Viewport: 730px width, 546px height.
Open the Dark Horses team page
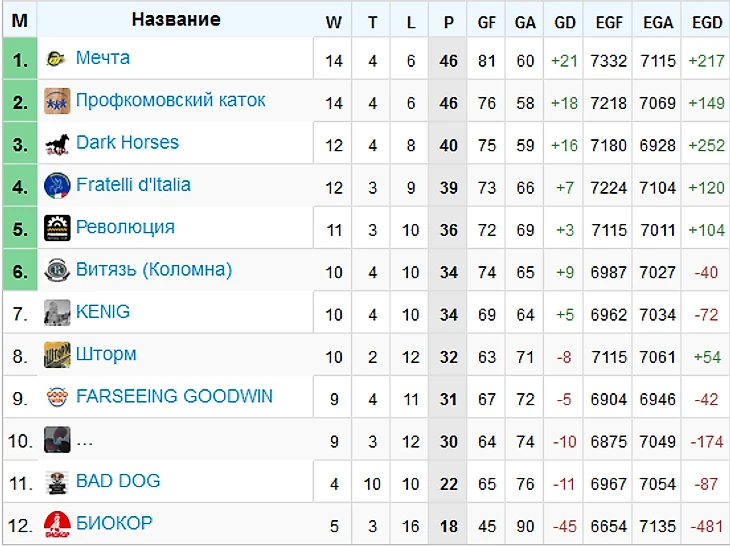[127, 142]
